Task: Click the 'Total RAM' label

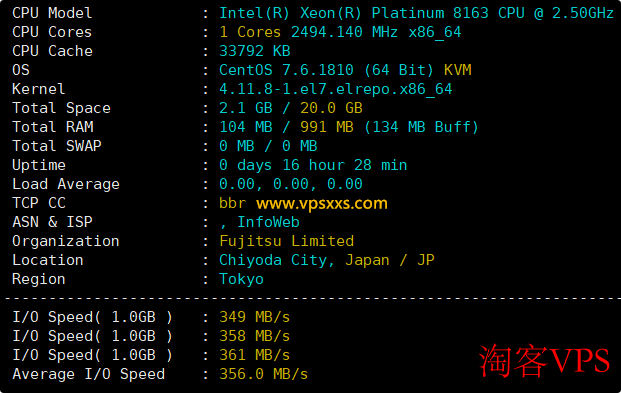Action: (x=53, y=127)
